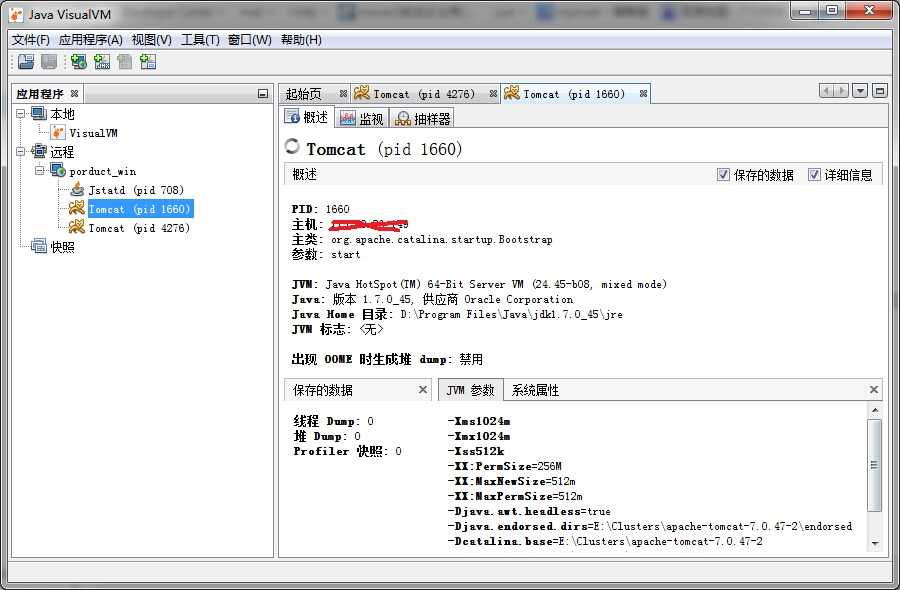900x590 pixels.
Task: Open the 概述 overview subtab
Action: tap(307, 117)
